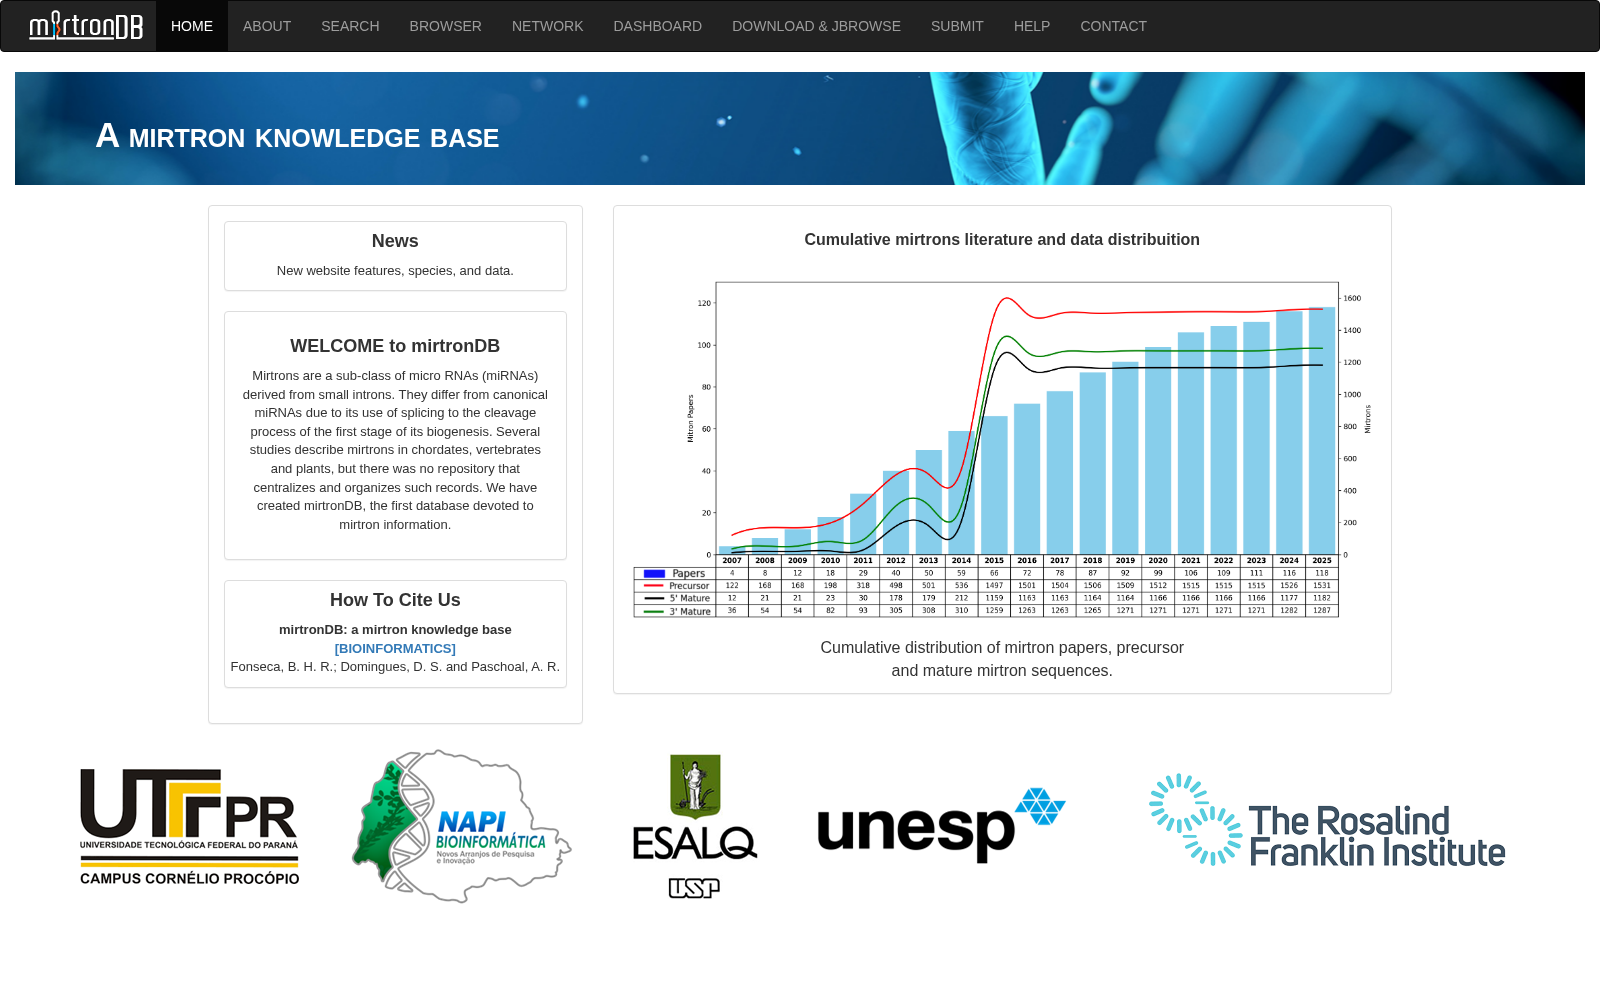
Task: Open the HELP menu item
Action: [x=1032, y=26]
